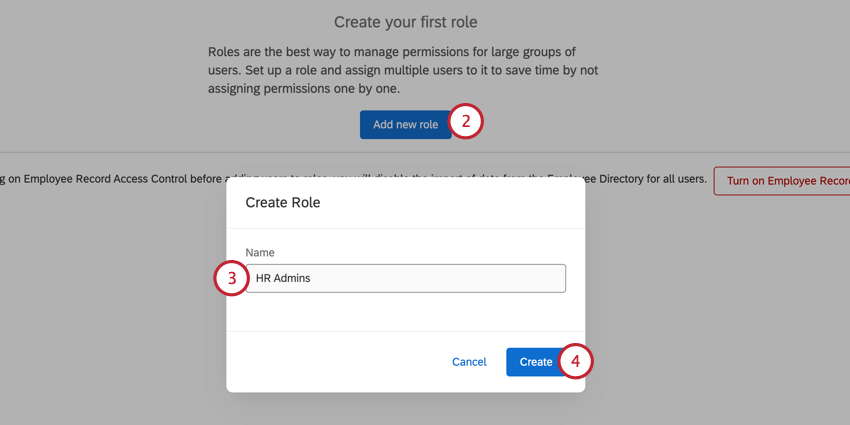Click 'Employee Directory for all users' text

coord(640,180)
